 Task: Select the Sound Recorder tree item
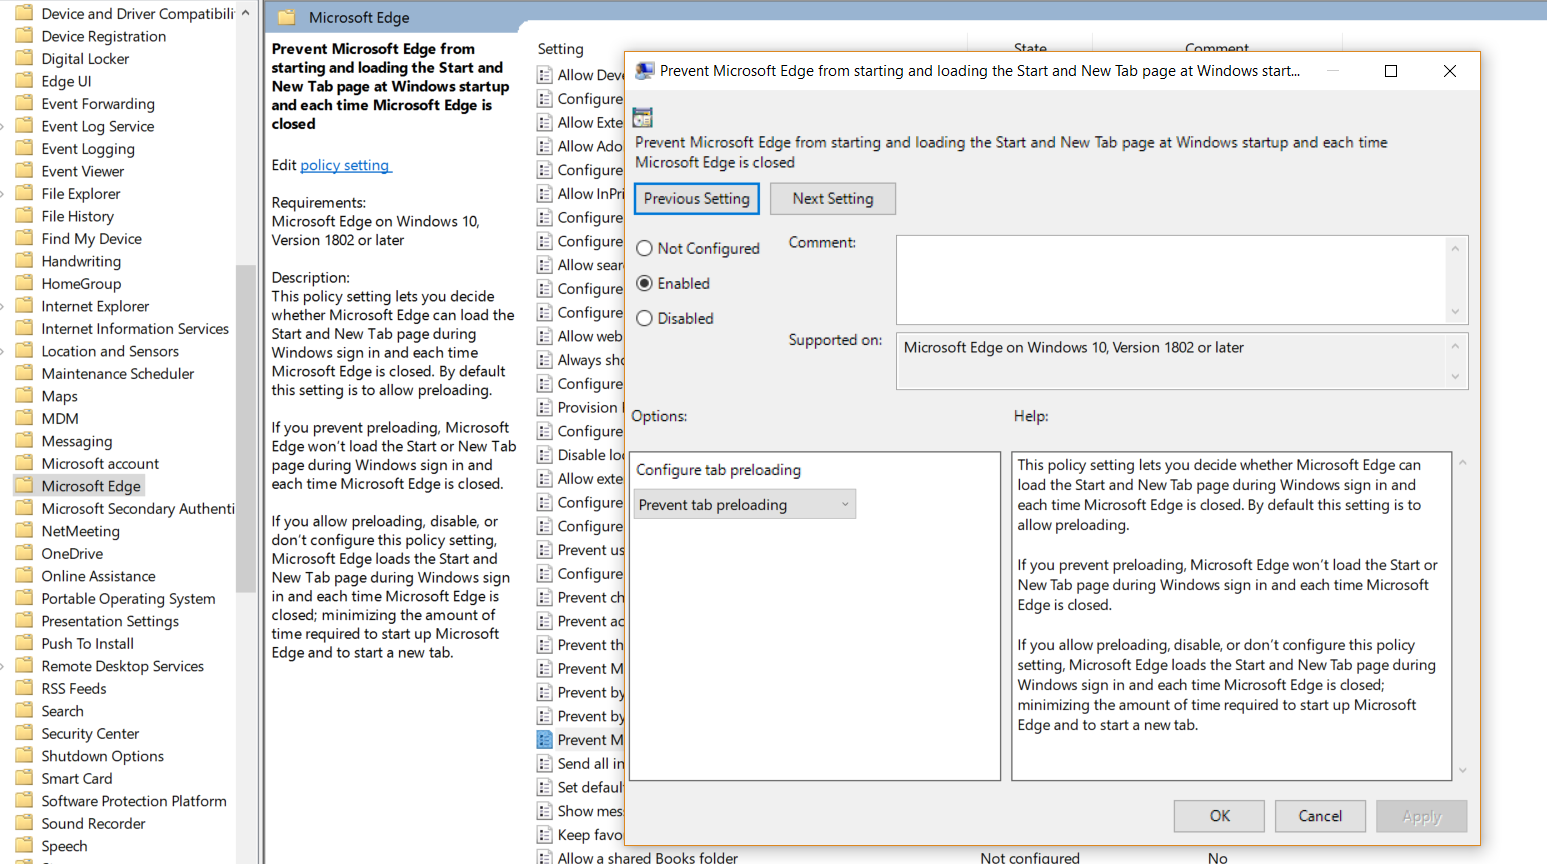coord(93,824)
